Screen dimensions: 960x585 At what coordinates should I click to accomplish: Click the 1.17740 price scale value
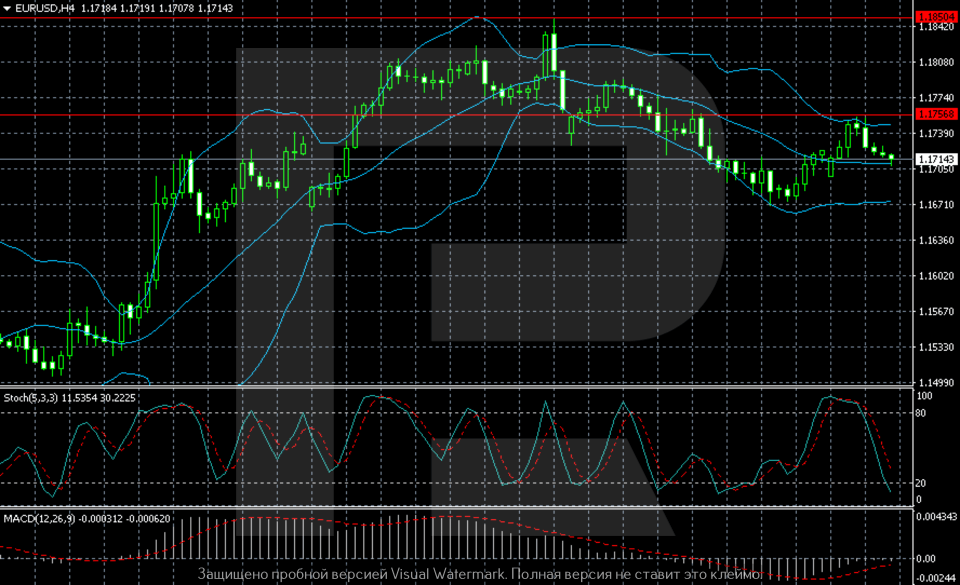point(936,98)
